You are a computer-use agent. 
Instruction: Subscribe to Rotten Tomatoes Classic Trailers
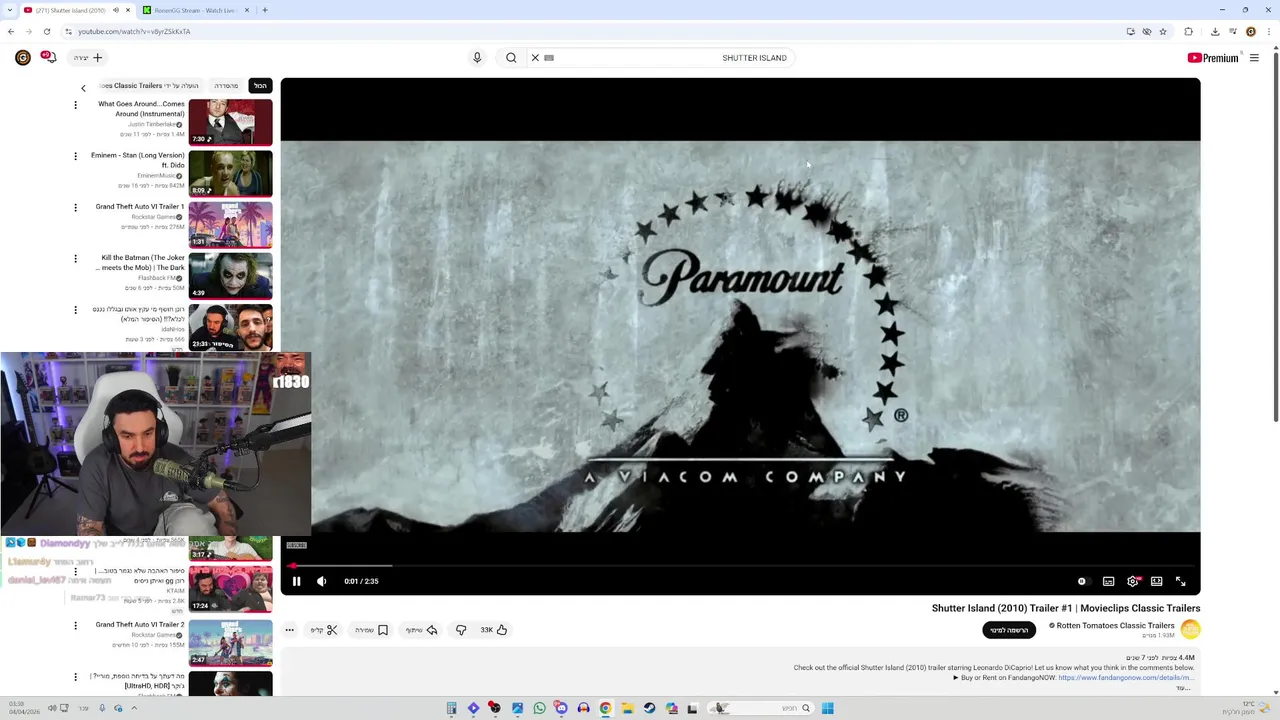pos(1009,630)
